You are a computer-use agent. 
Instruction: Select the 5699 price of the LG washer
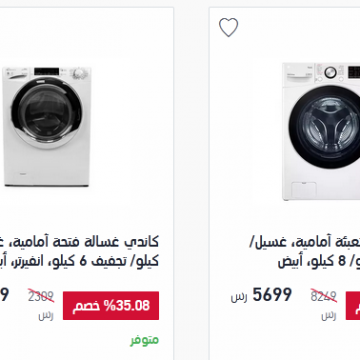point(272,295)
